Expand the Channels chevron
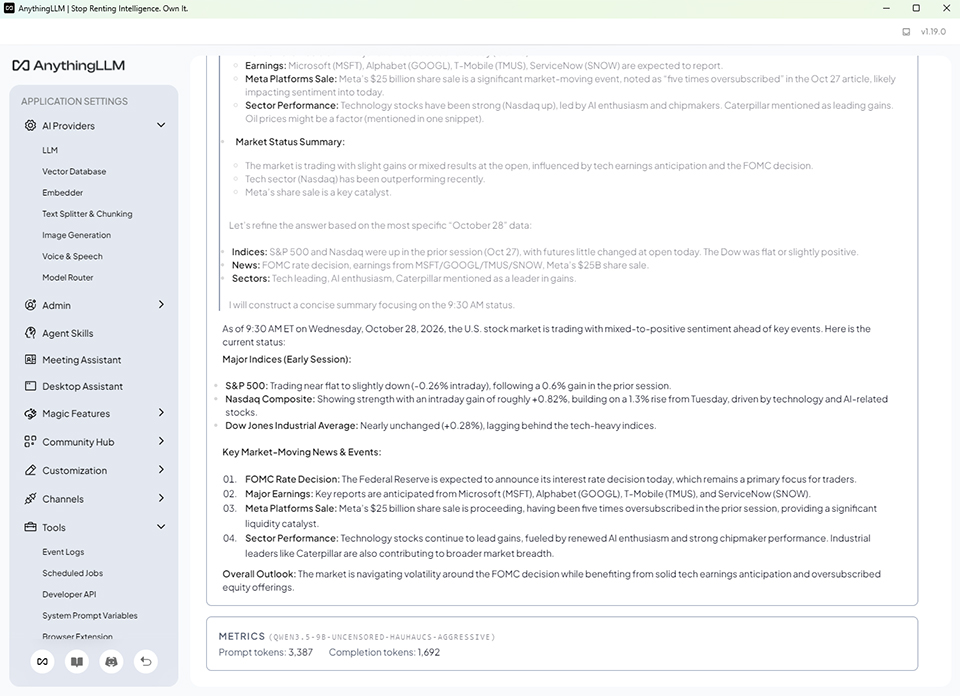 tap(161, 498)
